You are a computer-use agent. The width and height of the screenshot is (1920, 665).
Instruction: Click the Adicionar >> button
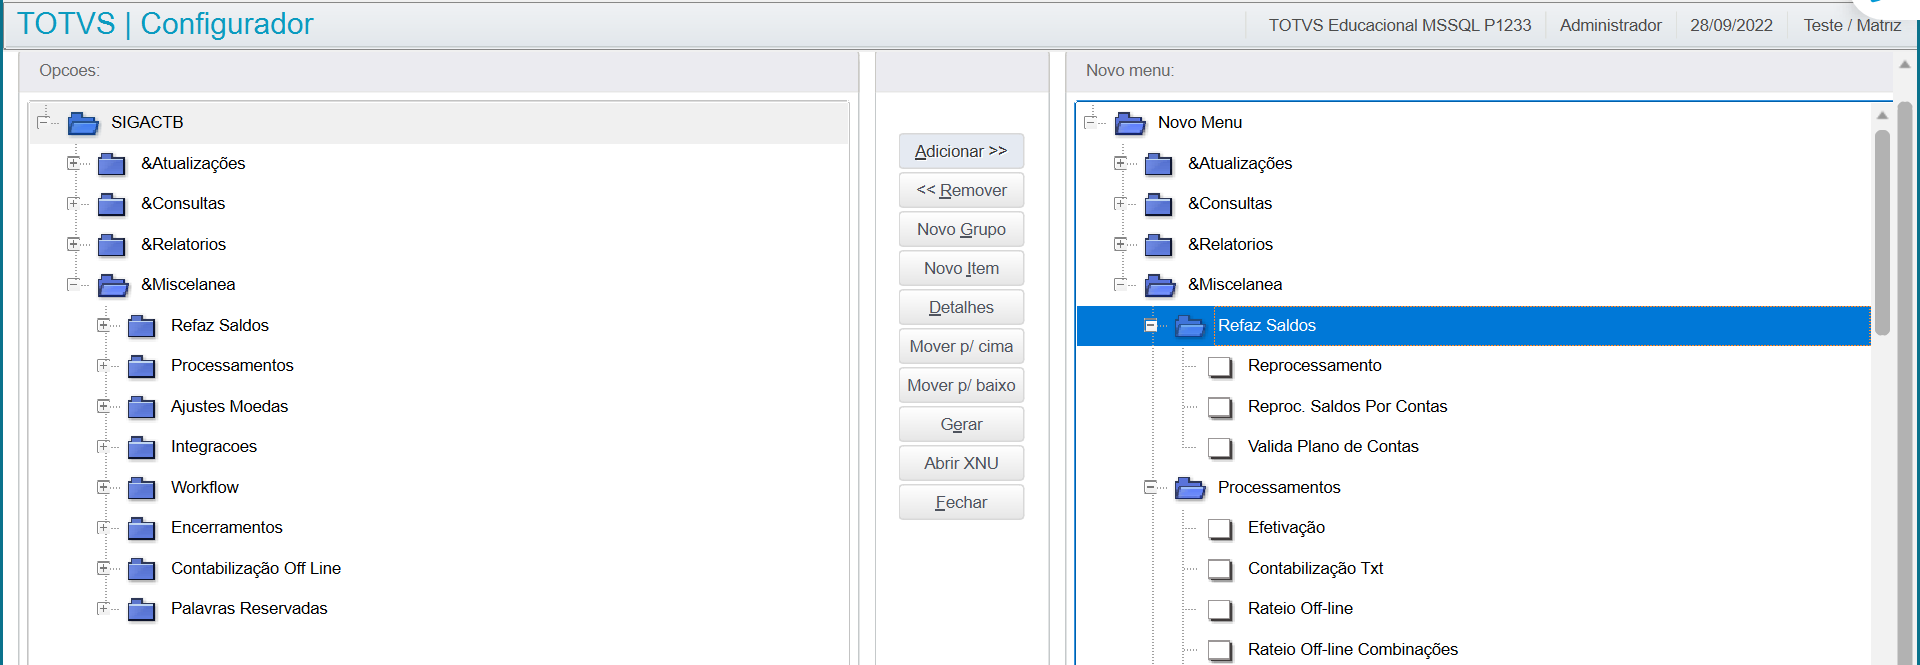point(961,151)
